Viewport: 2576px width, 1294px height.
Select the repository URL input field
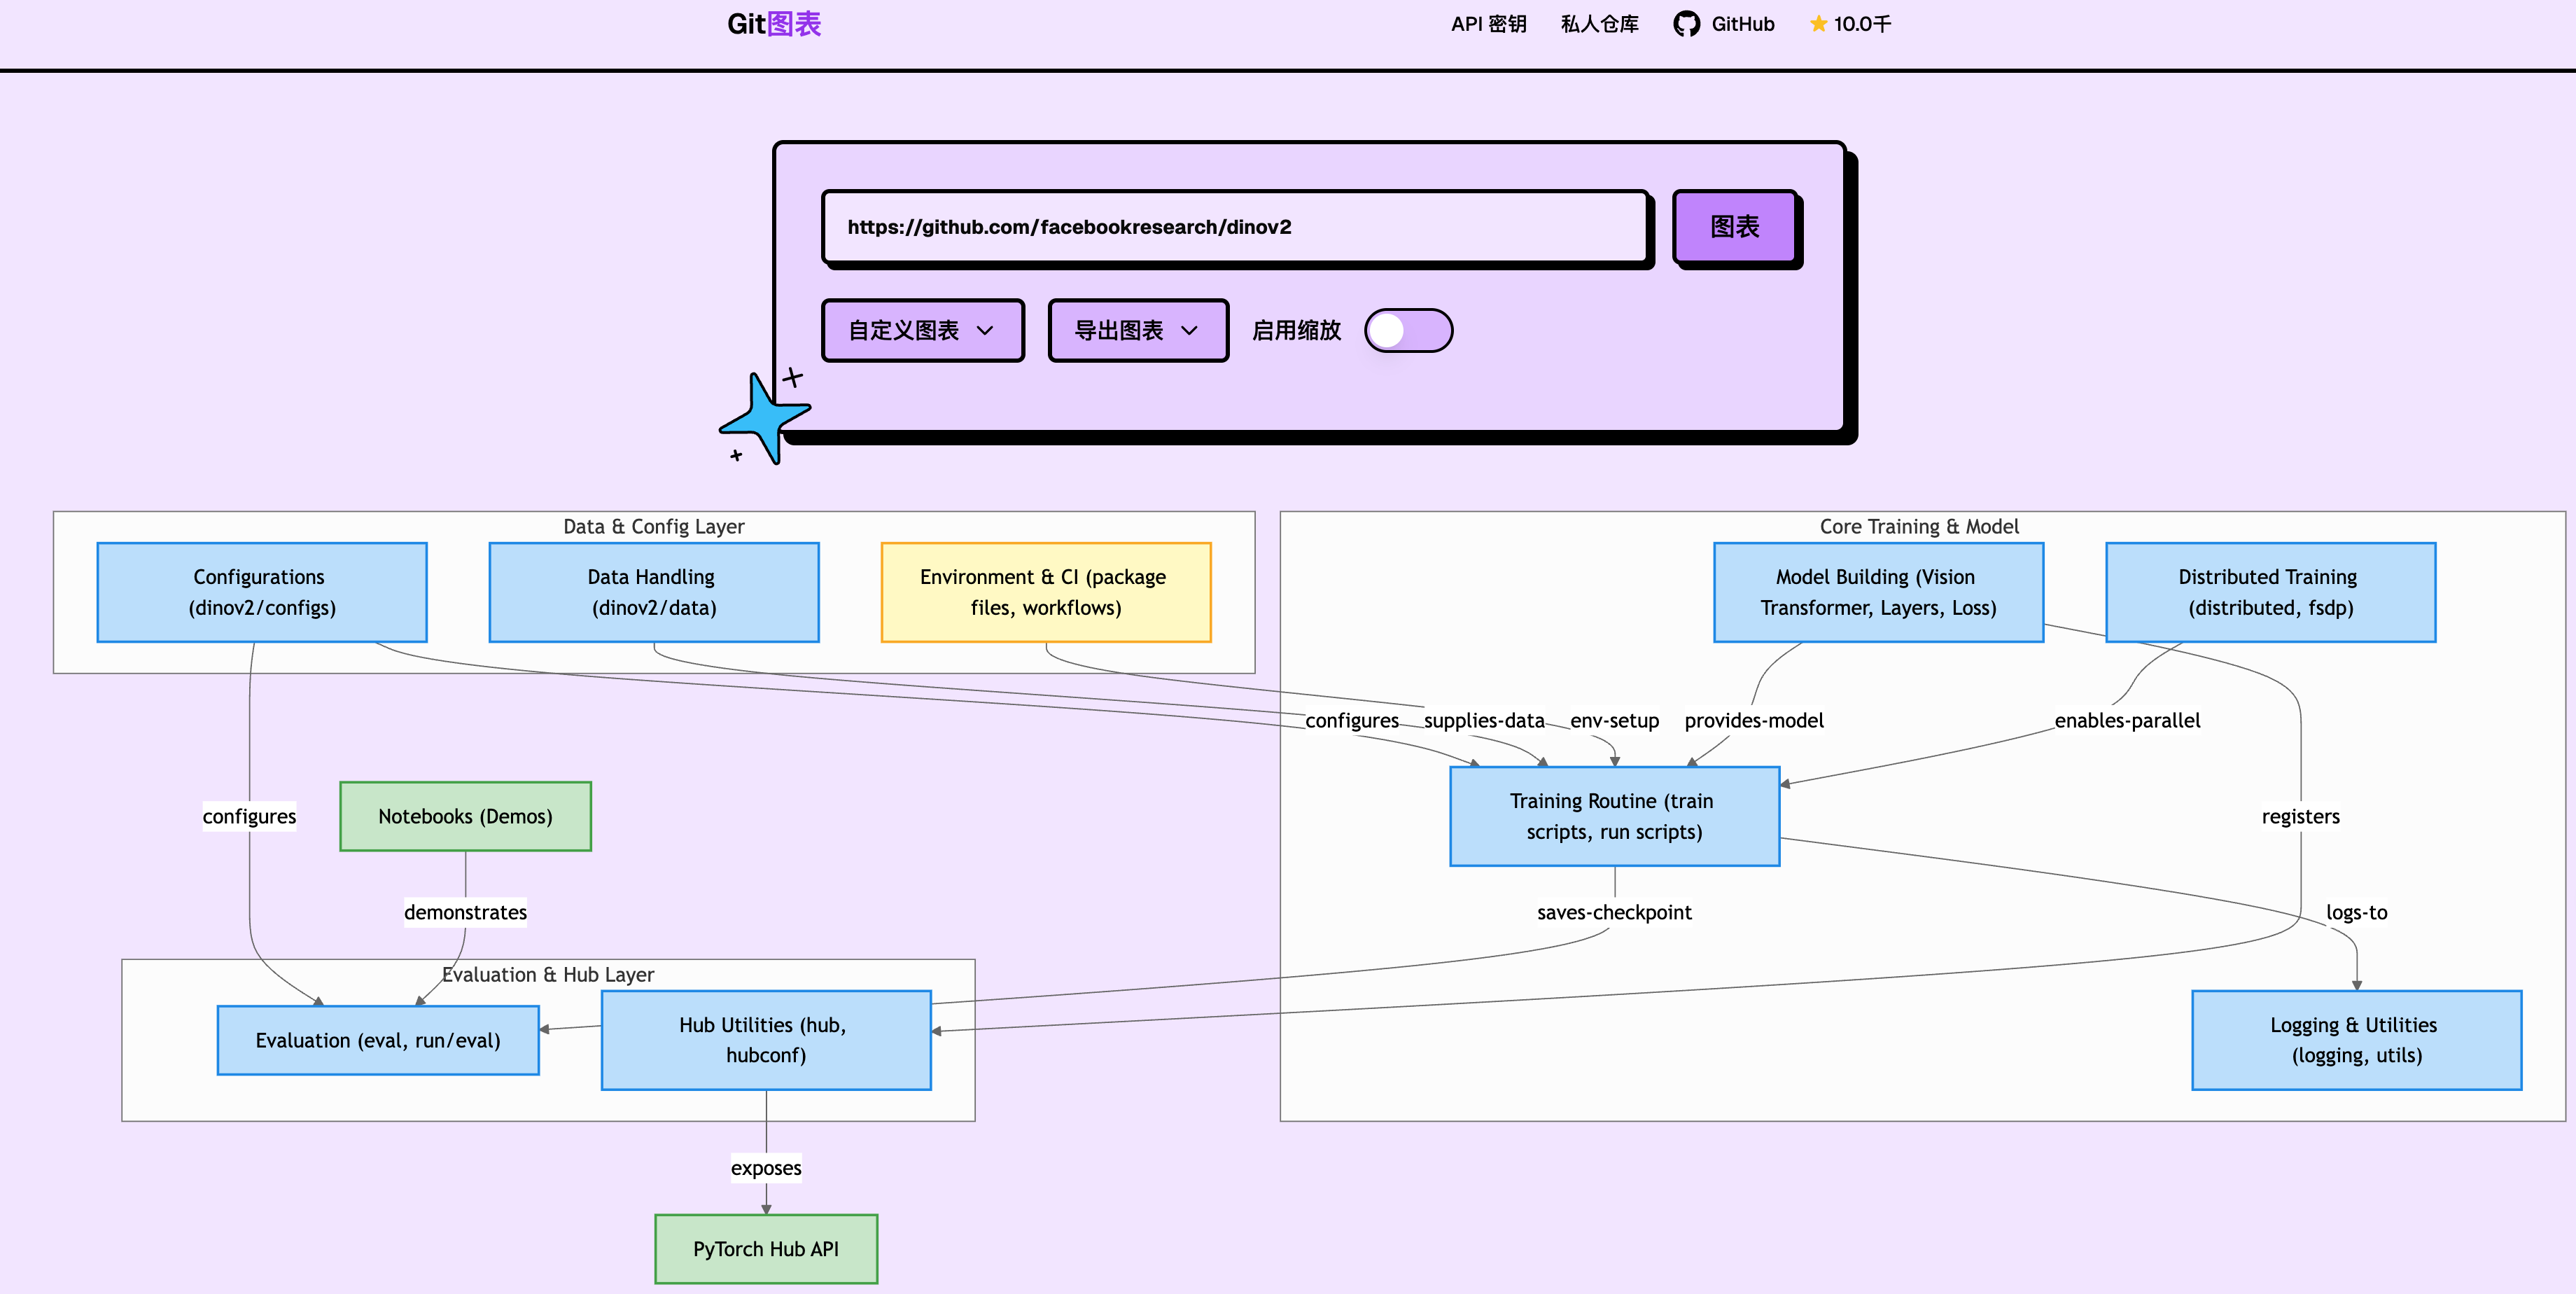coord(1234,227)
